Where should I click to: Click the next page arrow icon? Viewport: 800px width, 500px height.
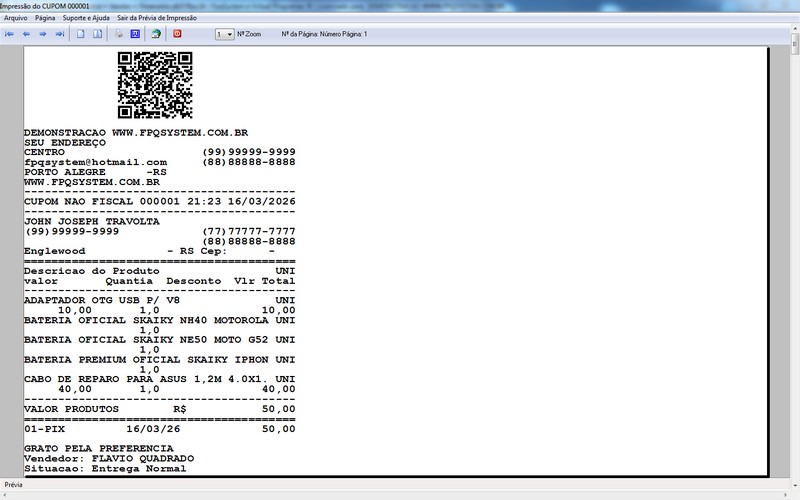(43, 34)
